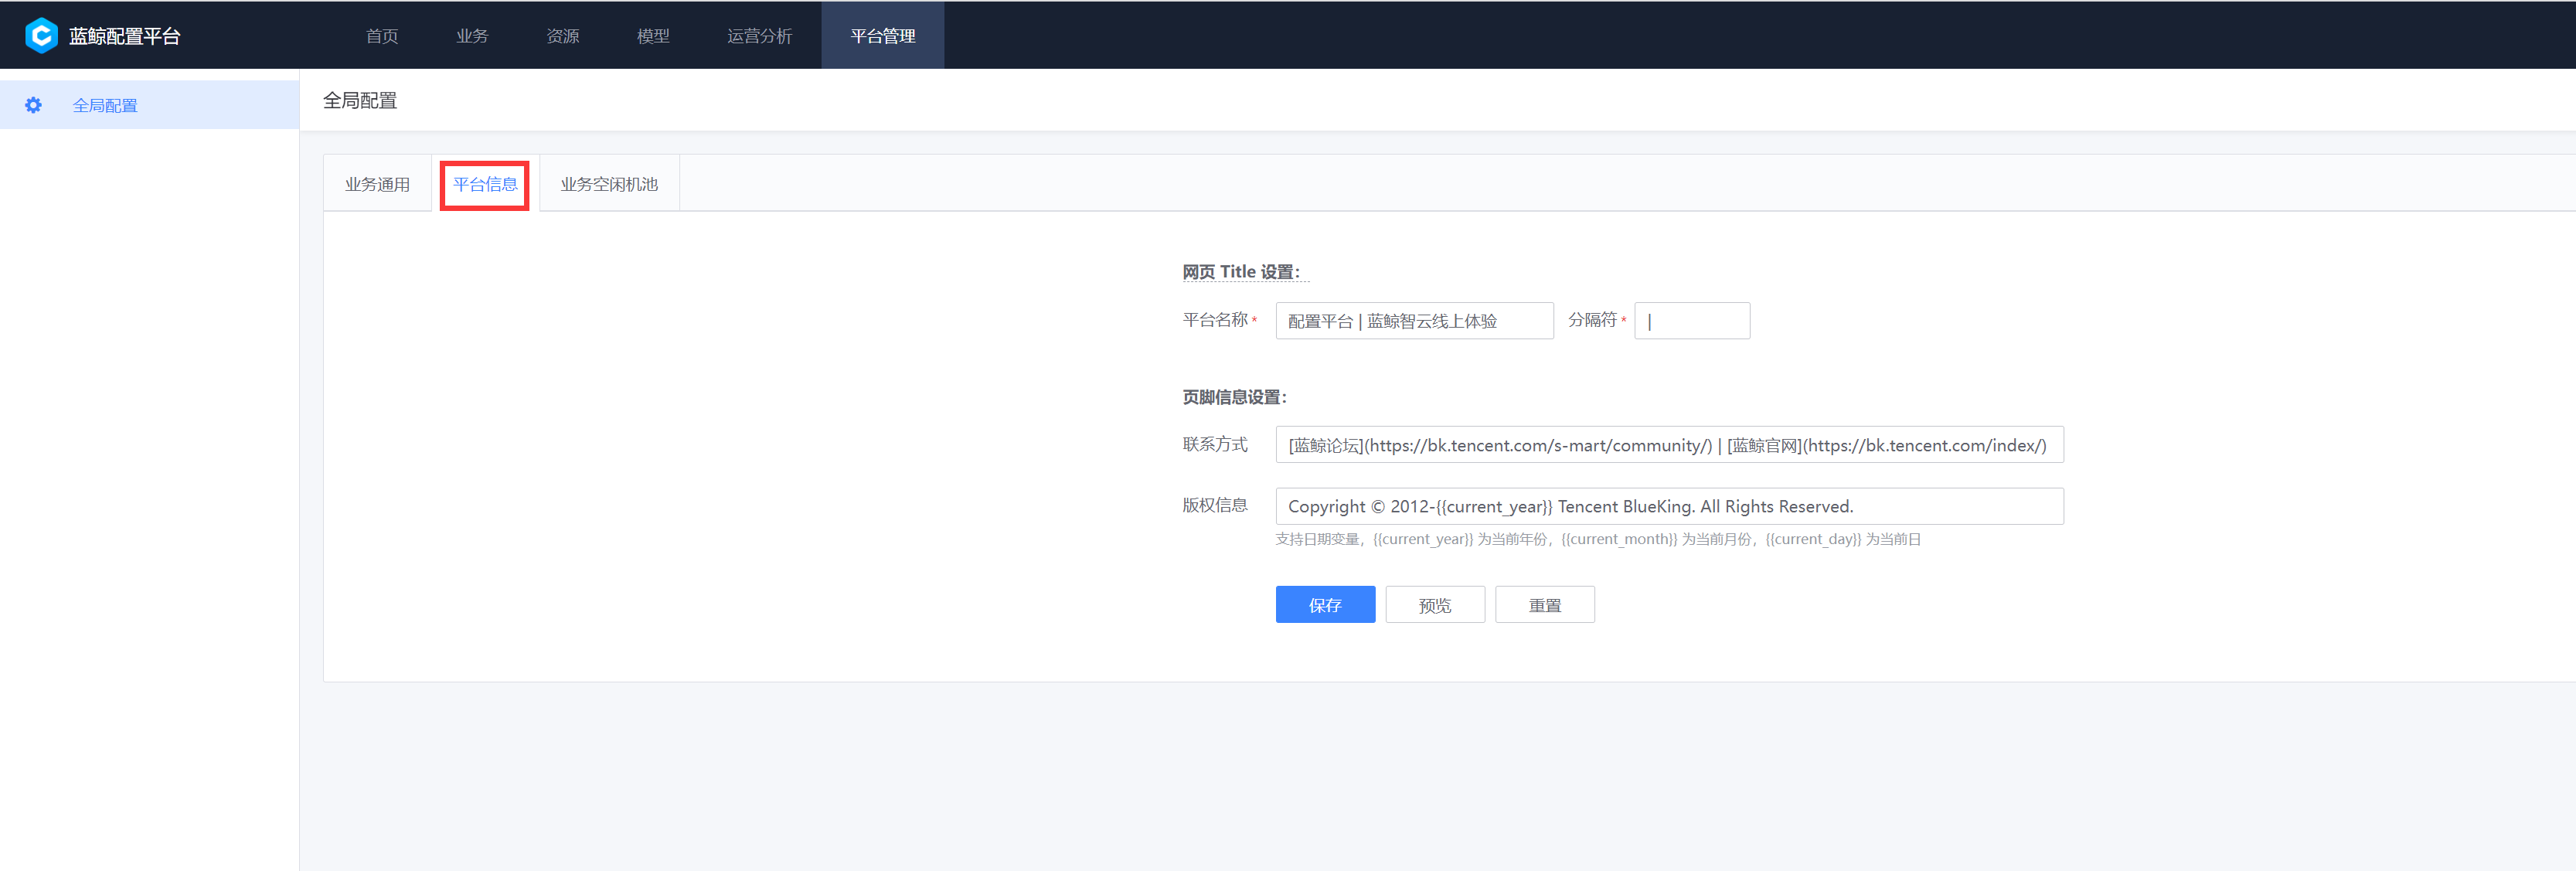Click the blue 保存 button
This screenshot has width=2576, height=871.
1325,605
